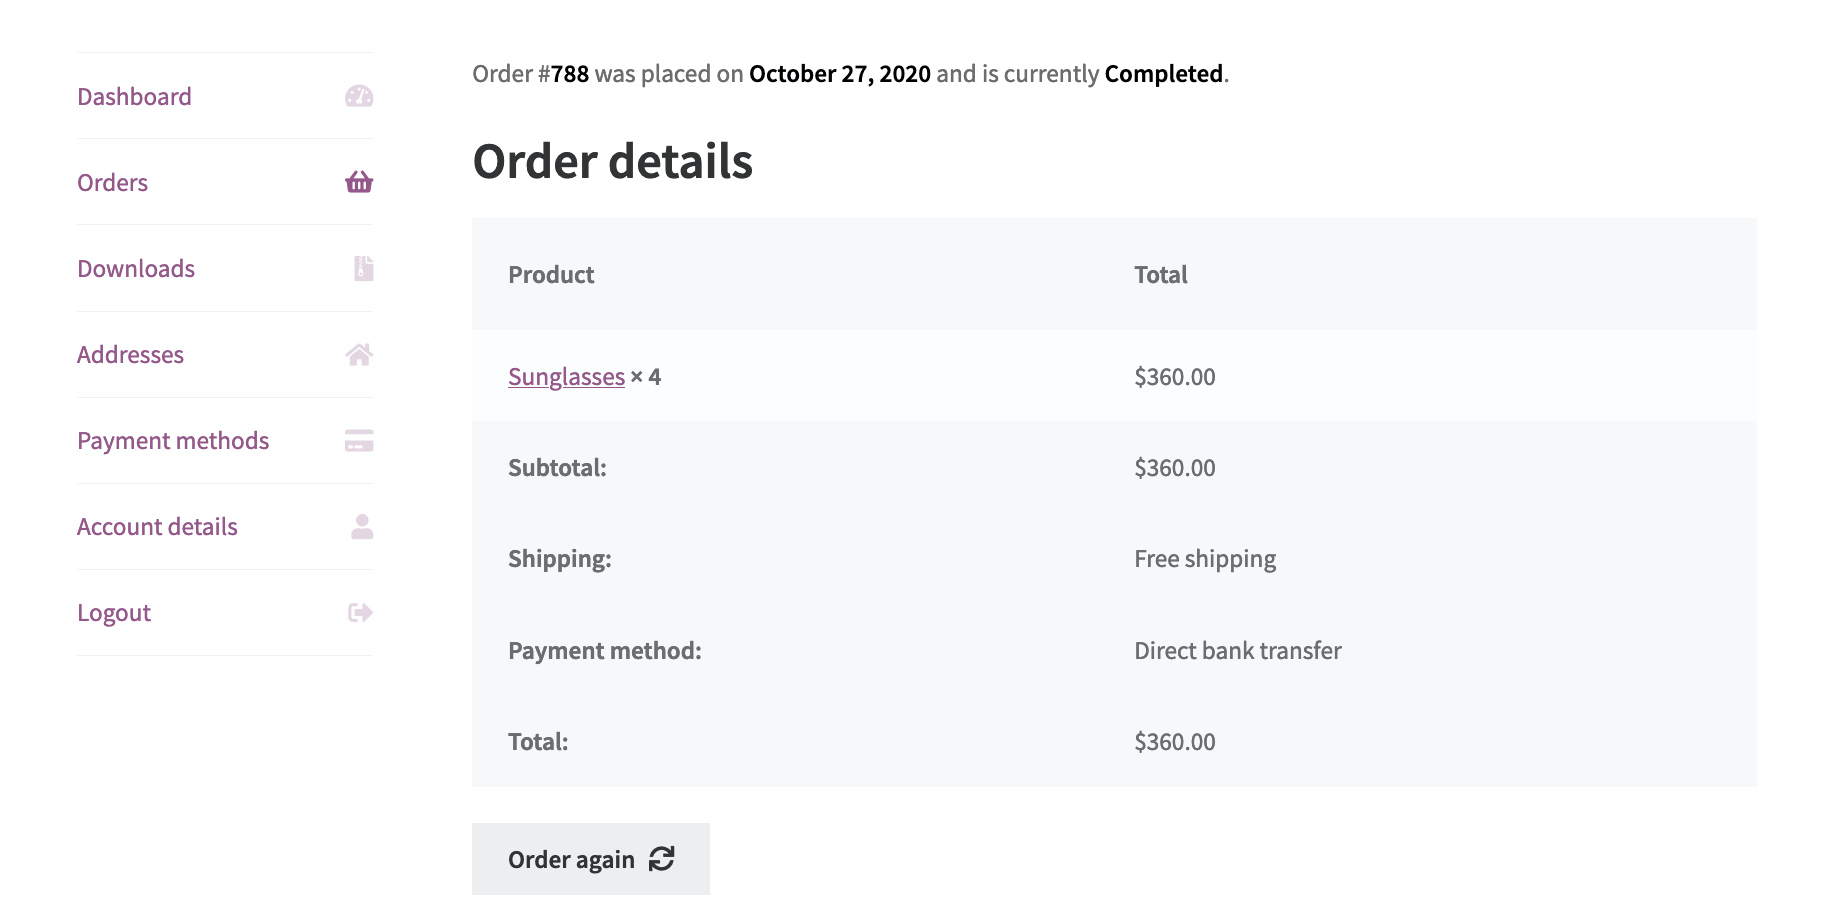Click the refresh icon in Order again
Screen dimensions: 1845x923
tap(662, 859)
